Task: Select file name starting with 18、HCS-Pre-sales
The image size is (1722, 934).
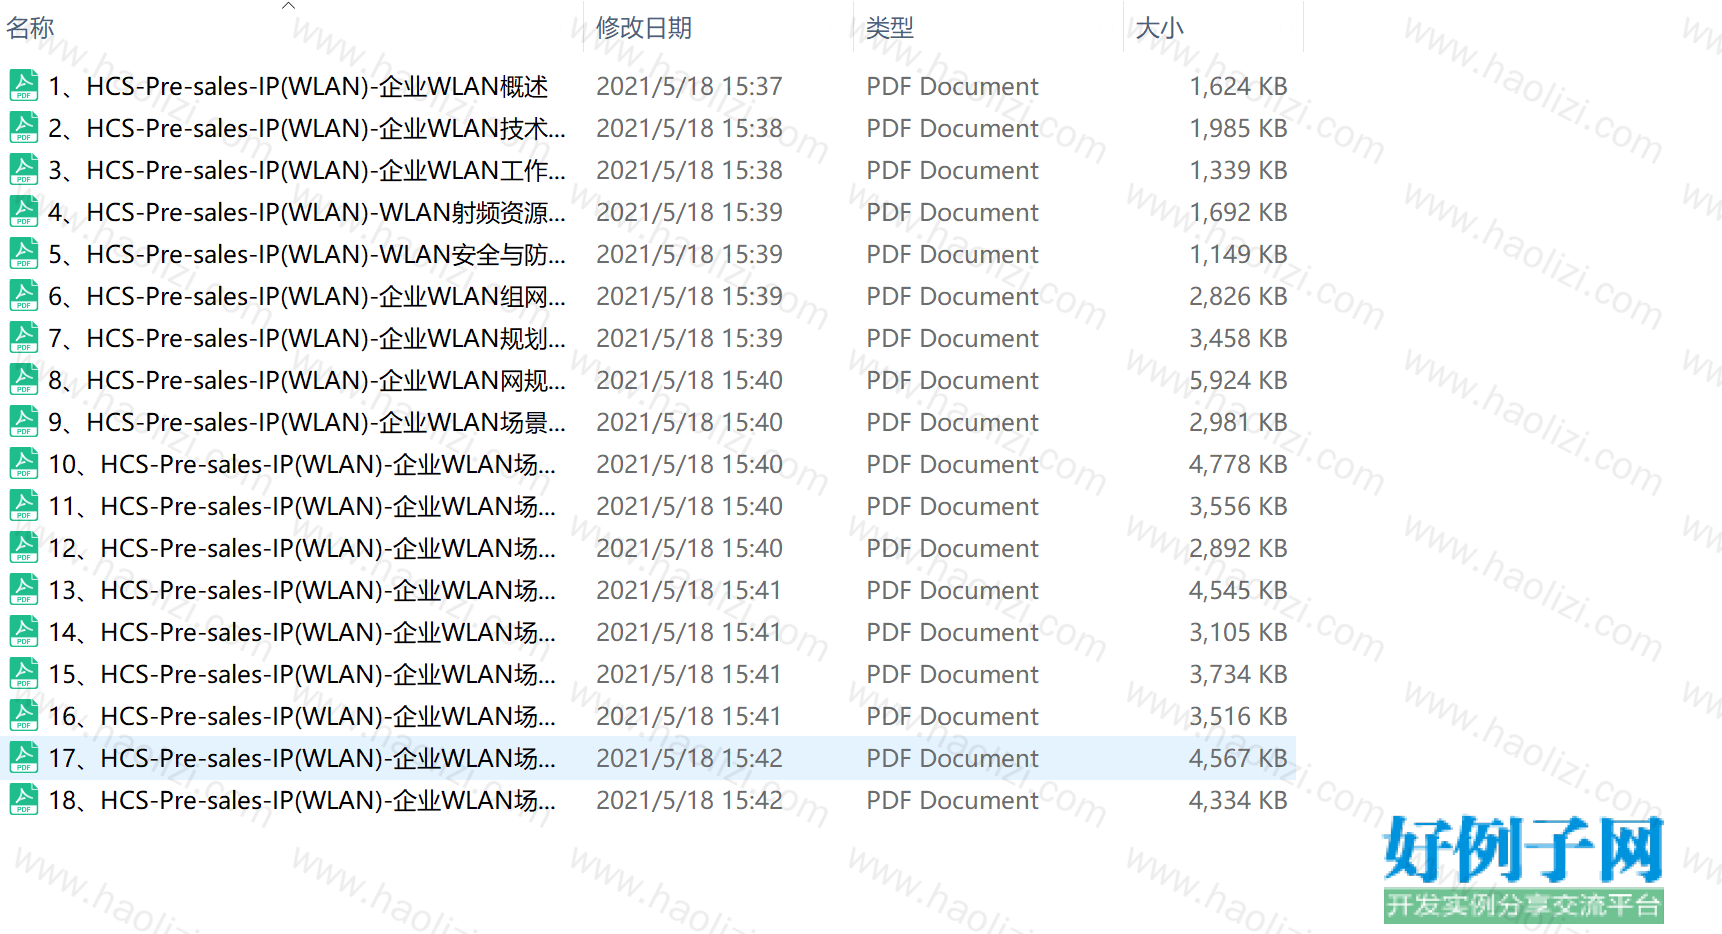Action: pos(302,801)
